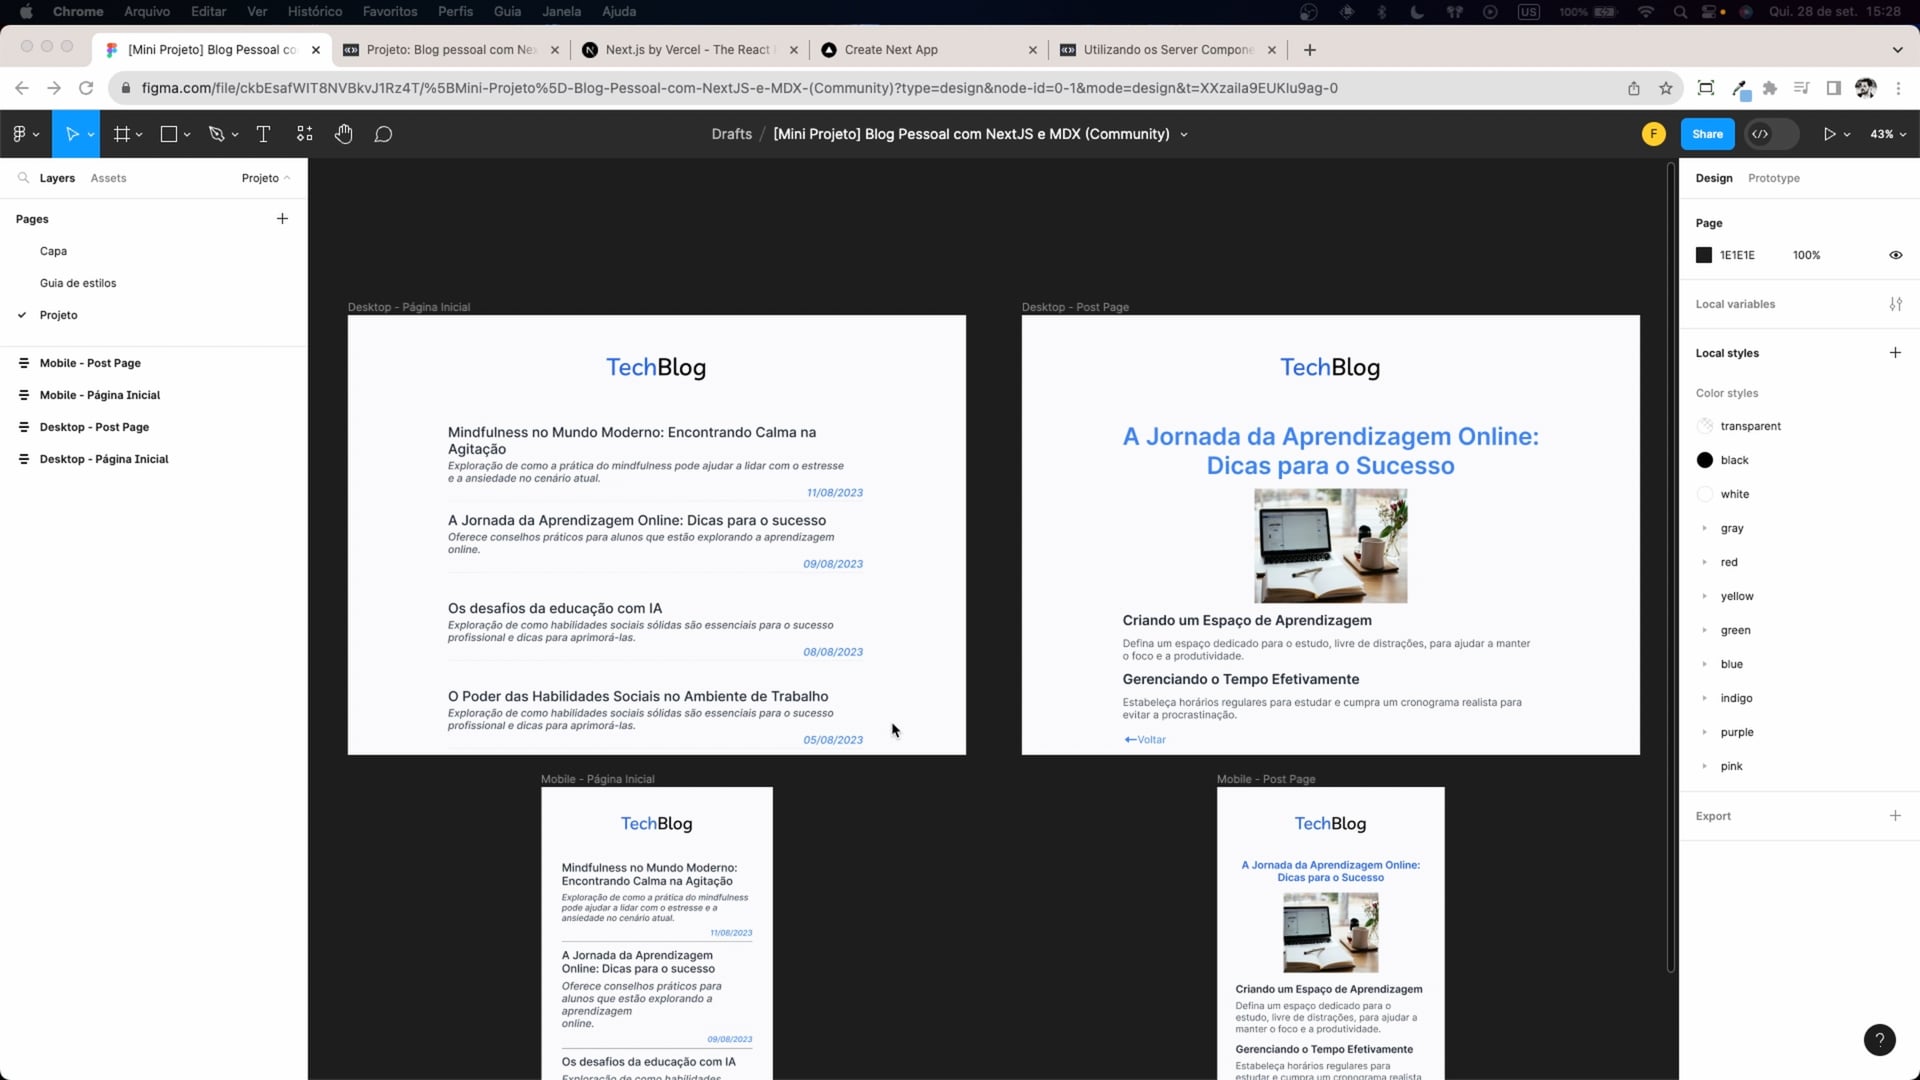Screen dimensions: 1920x1080
Task: Search layers with magnifier icon
Action: [x=23, y=178]
